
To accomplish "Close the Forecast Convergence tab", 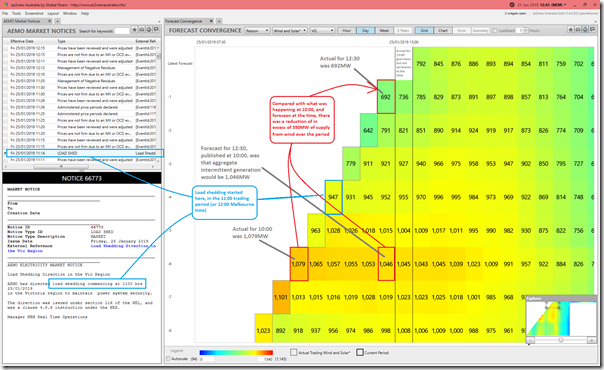I will click(211, 21).
